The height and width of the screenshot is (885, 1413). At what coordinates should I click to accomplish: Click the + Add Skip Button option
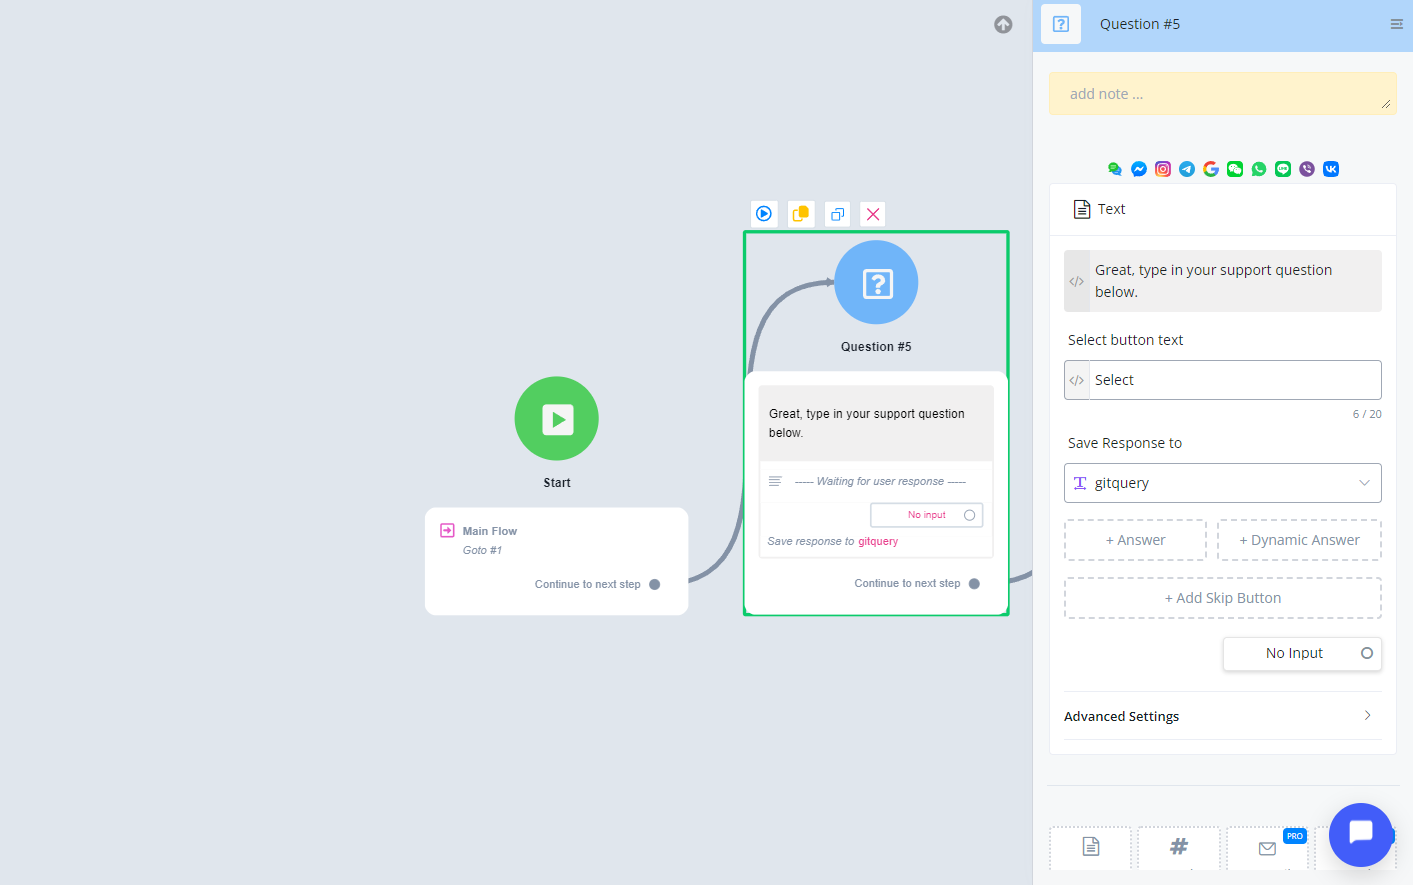1222,598
